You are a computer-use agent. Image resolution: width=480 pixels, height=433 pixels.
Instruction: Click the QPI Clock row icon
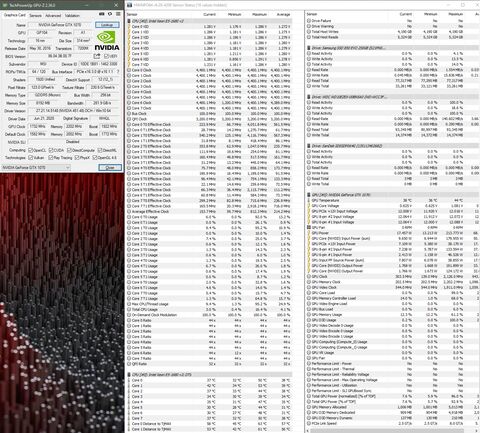[x=129, y=119]
